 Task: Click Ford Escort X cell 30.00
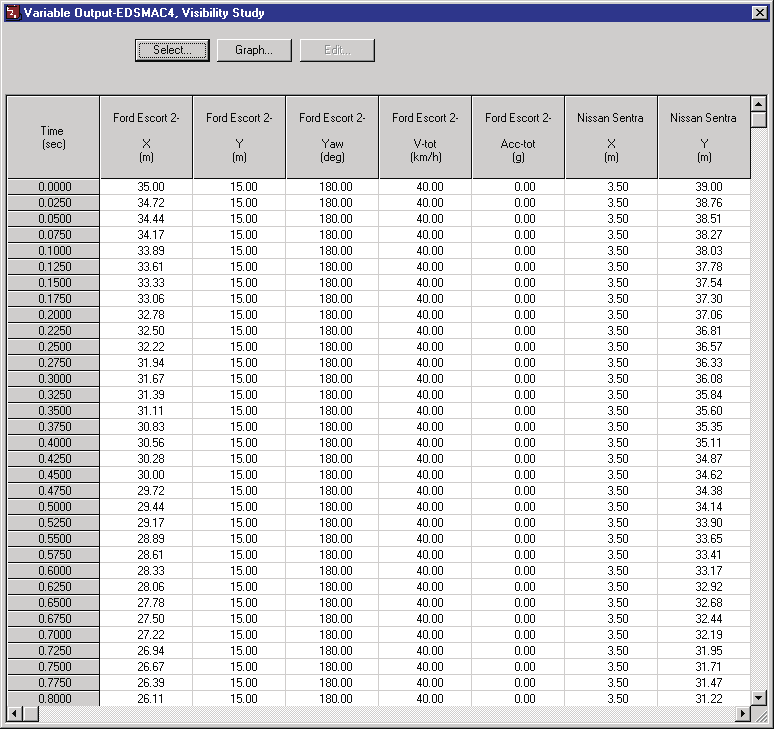(x=146, y=474)
